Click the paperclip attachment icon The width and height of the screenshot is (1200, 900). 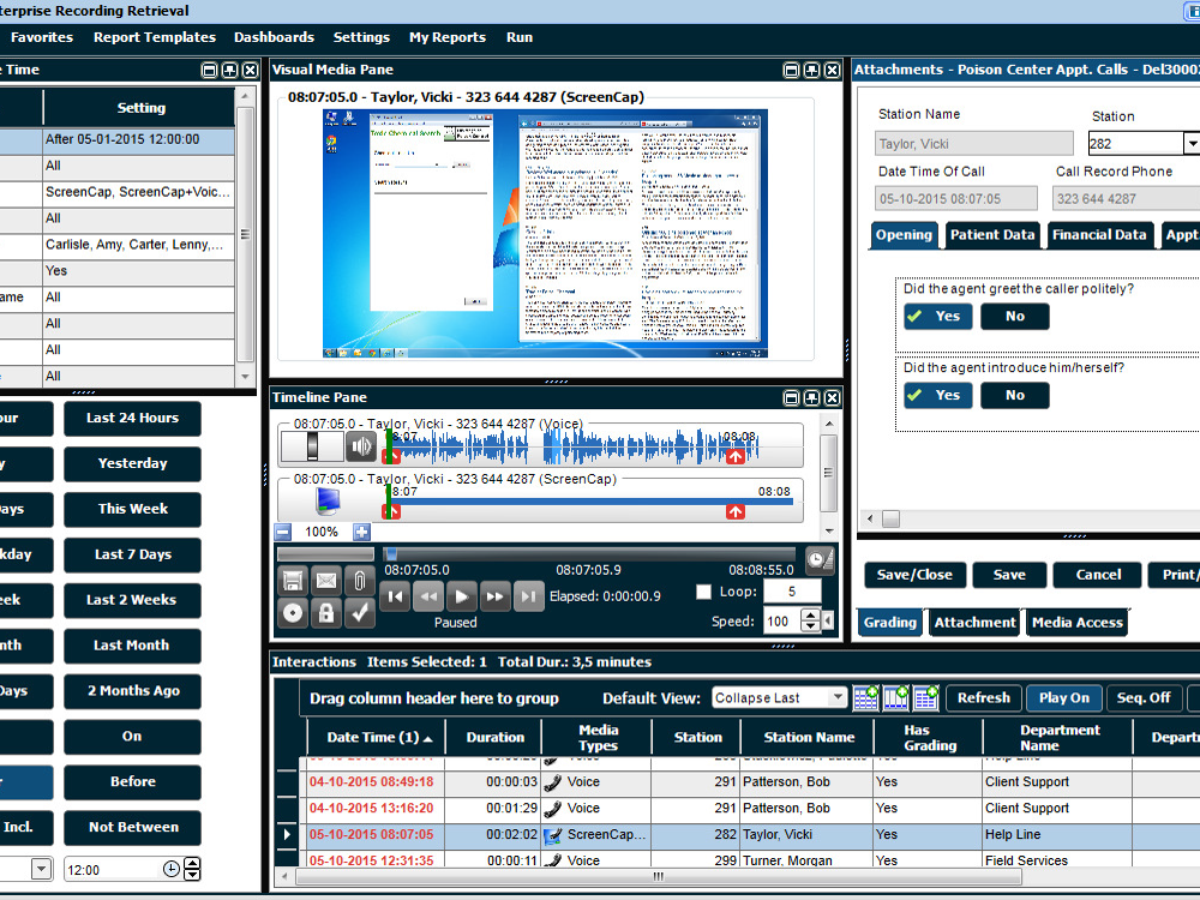pyautogui.click(x=359, y=581)
